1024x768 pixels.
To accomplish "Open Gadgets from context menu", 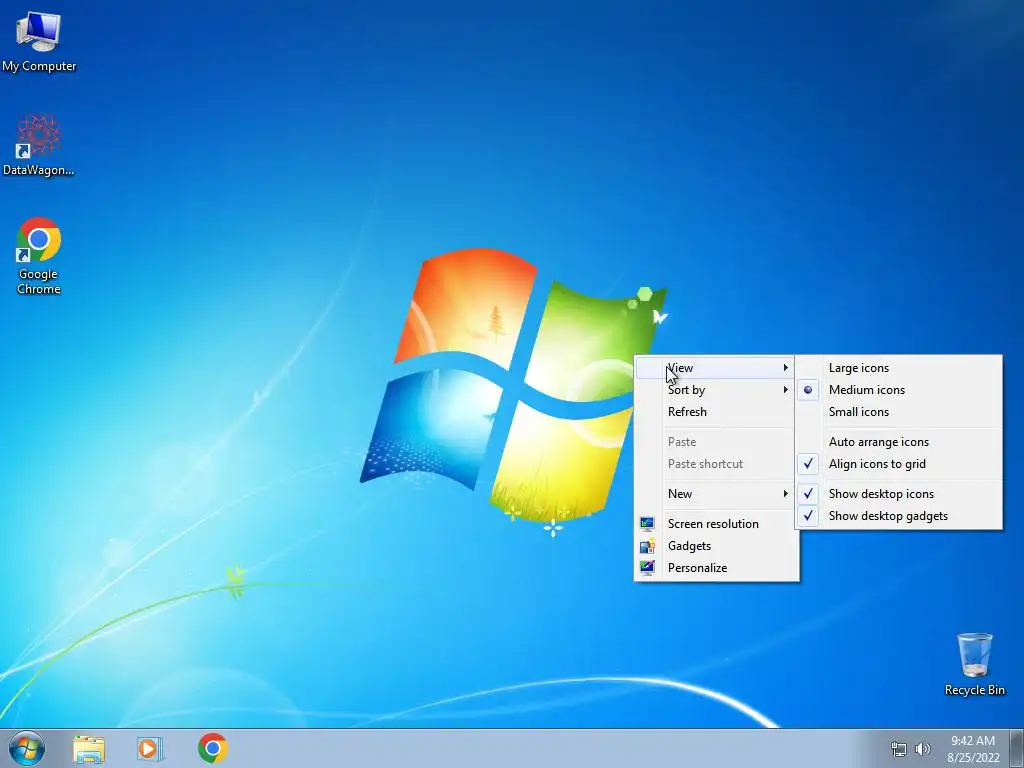I will click(x=716, y=546).
